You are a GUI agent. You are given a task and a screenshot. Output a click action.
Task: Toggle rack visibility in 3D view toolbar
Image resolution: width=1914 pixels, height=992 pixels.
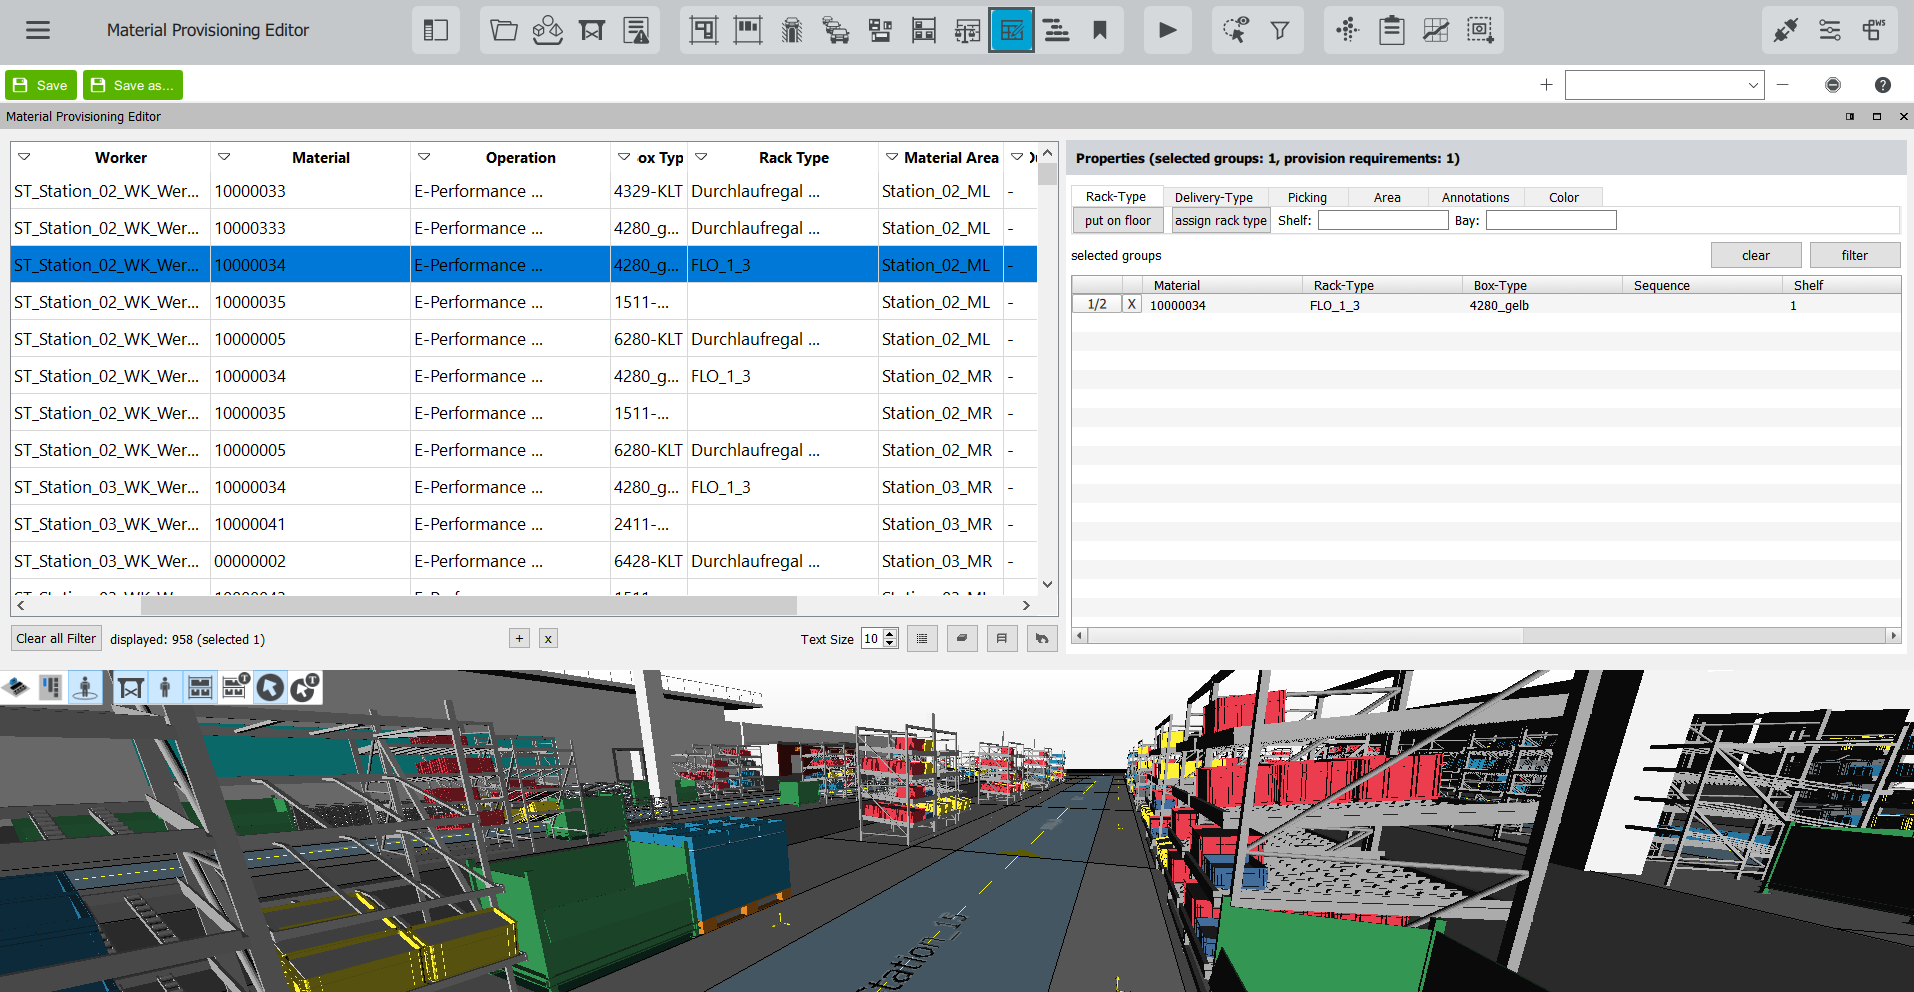200,687
